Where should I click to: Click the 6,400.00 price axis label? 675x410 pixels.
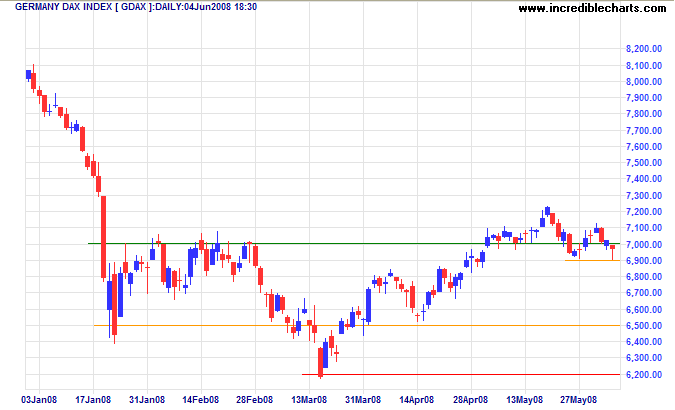pos(644,342)
